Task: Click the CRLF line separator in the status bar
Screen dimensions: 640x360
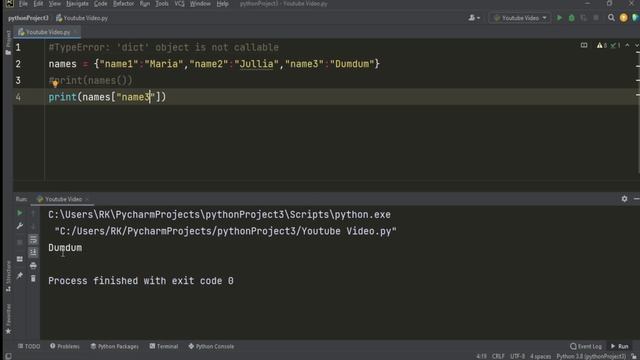Action: pos(498,356)
